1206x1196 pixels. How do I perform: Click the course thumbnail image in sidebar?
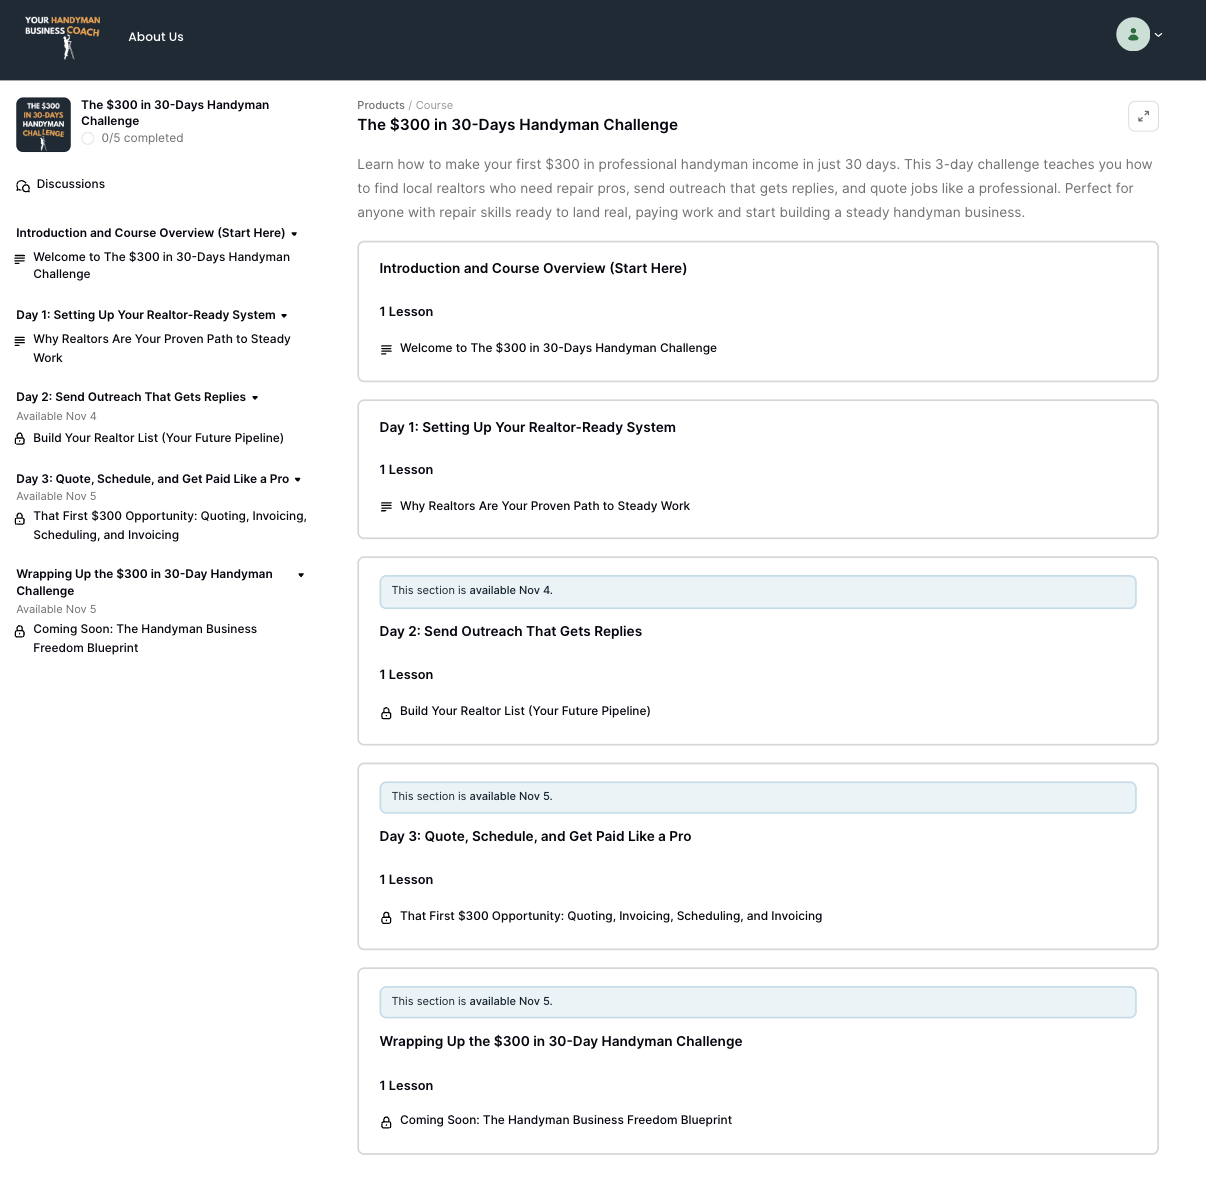pos(43,125)
